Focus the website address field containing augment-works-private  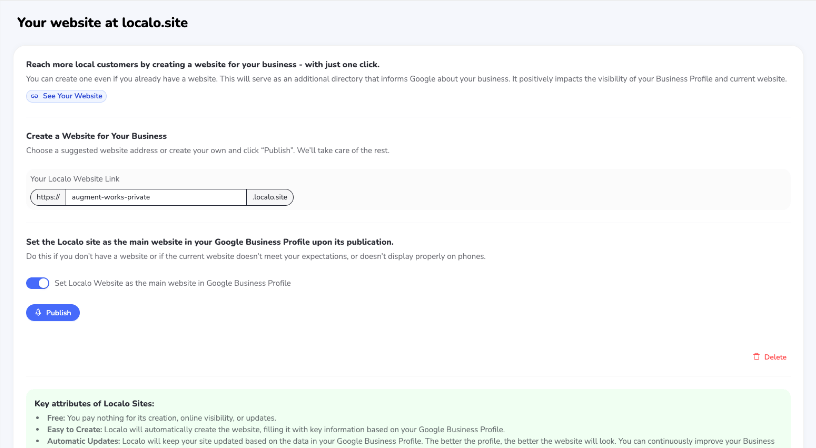click(x=155, y=198)
